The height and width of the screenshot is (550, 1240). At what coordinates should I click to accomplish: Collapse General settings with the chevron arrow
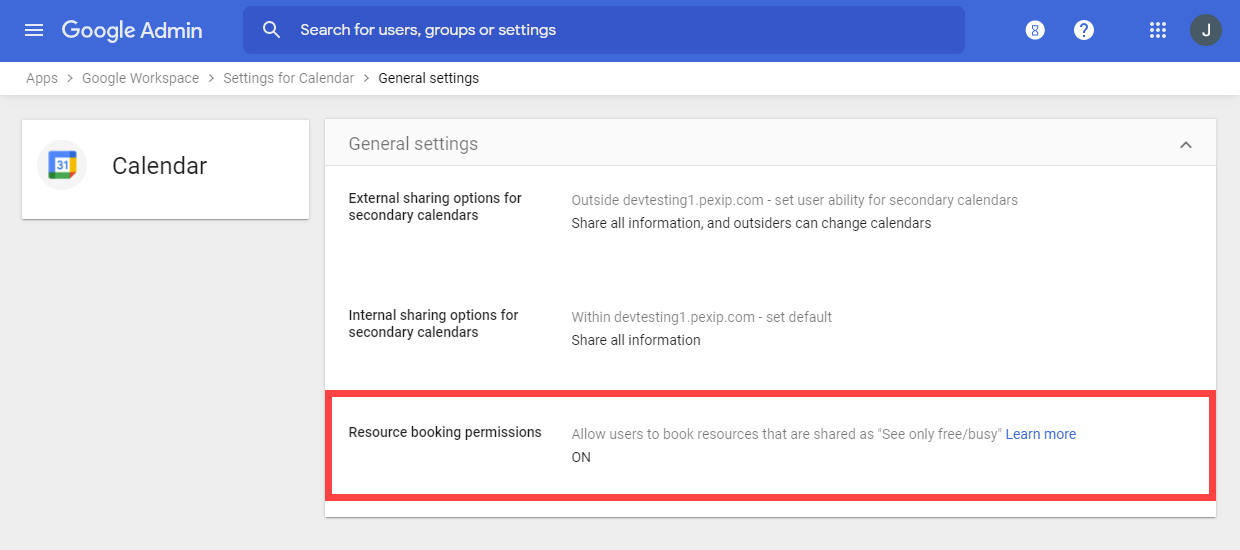click(x=1186, y=145)
